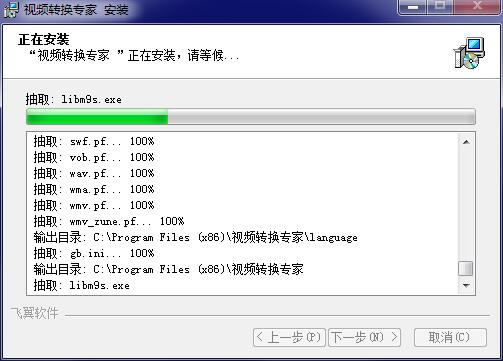Click the 下一步(N) next button
Image resolution: width=503 pixels, height=361 pixels.
(x=364, y=337)
